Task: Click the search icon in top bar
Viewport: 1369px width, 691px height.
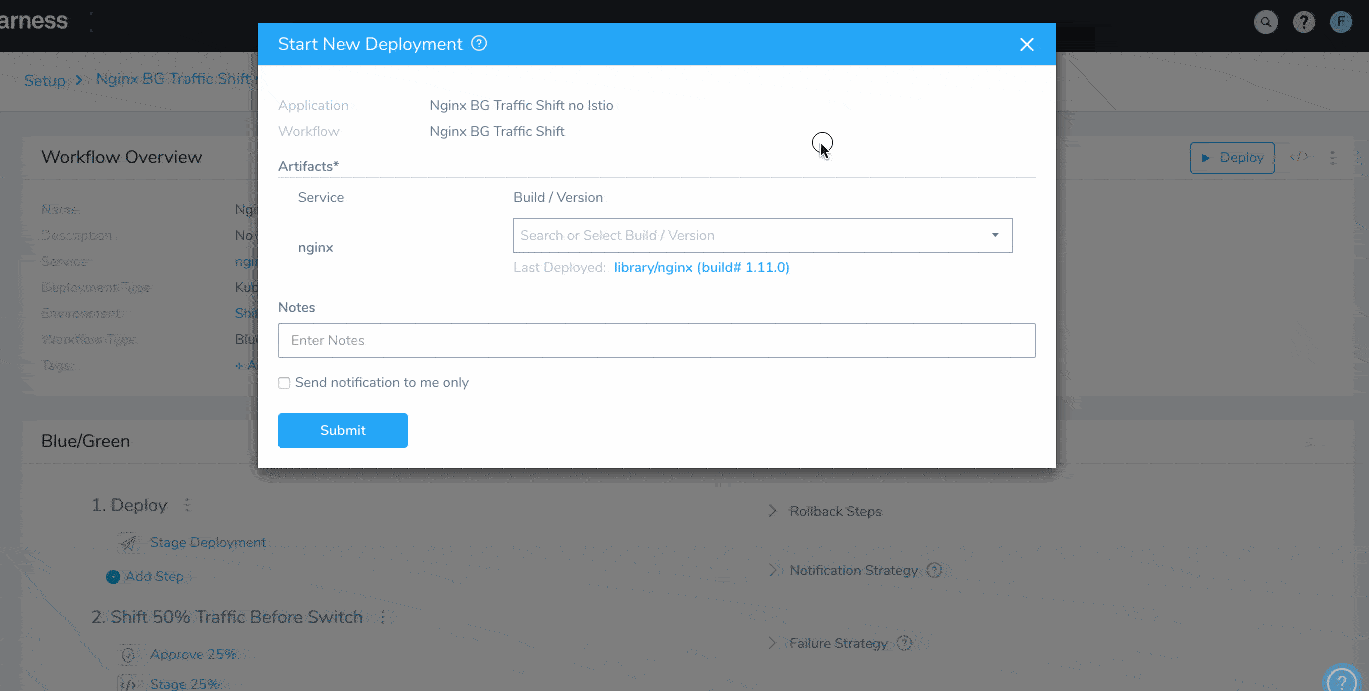Action: pyautogui.click(x=1266, y=22)
